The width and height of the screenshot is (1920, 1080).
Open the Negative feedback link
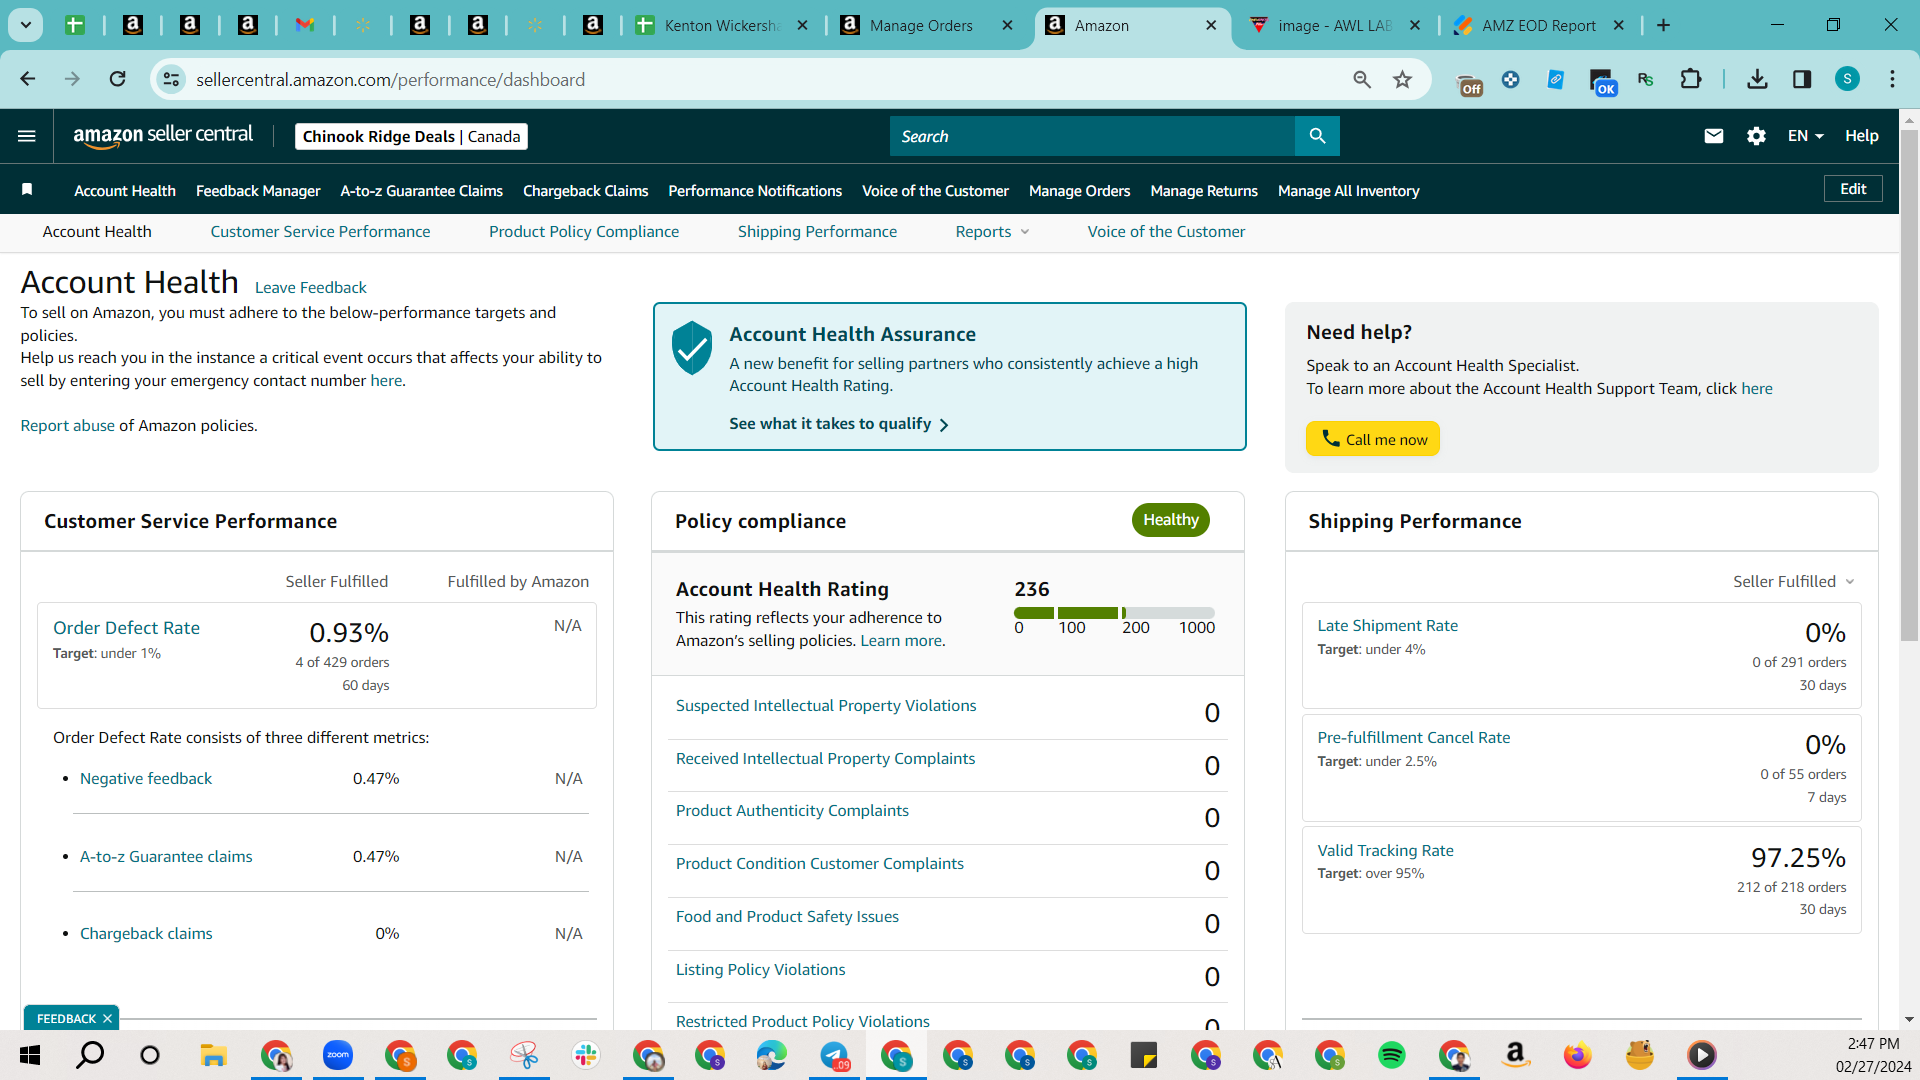click(146, 779)
